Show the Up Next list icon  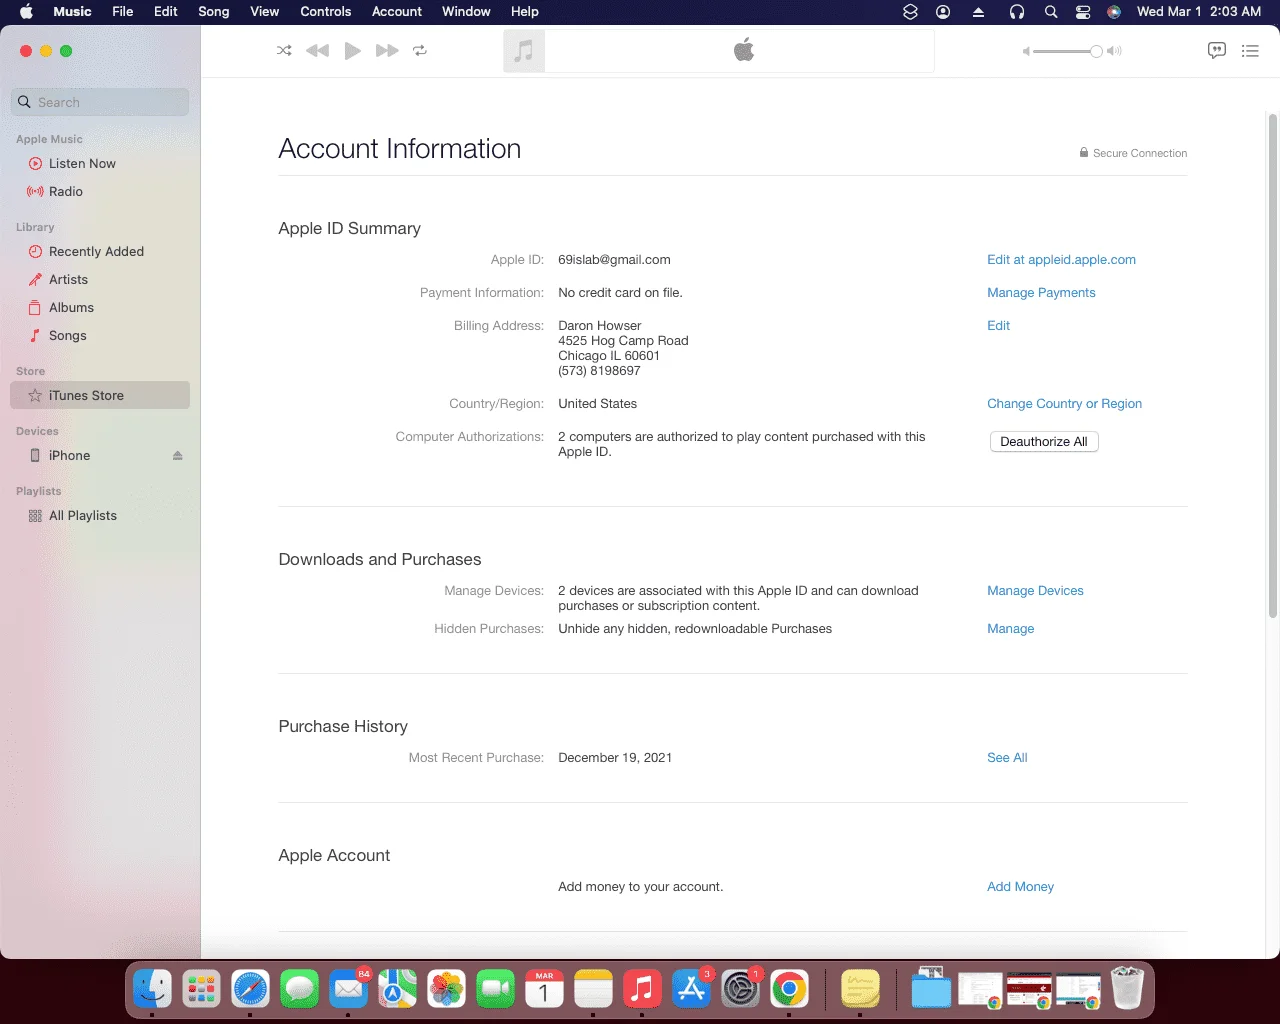1250,50
